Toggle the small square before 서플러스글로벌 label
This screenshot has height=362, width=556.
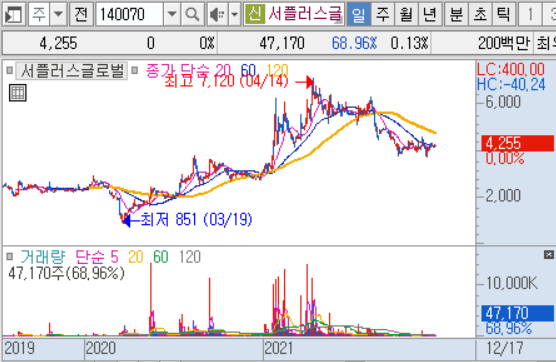(x=10, y=71)
